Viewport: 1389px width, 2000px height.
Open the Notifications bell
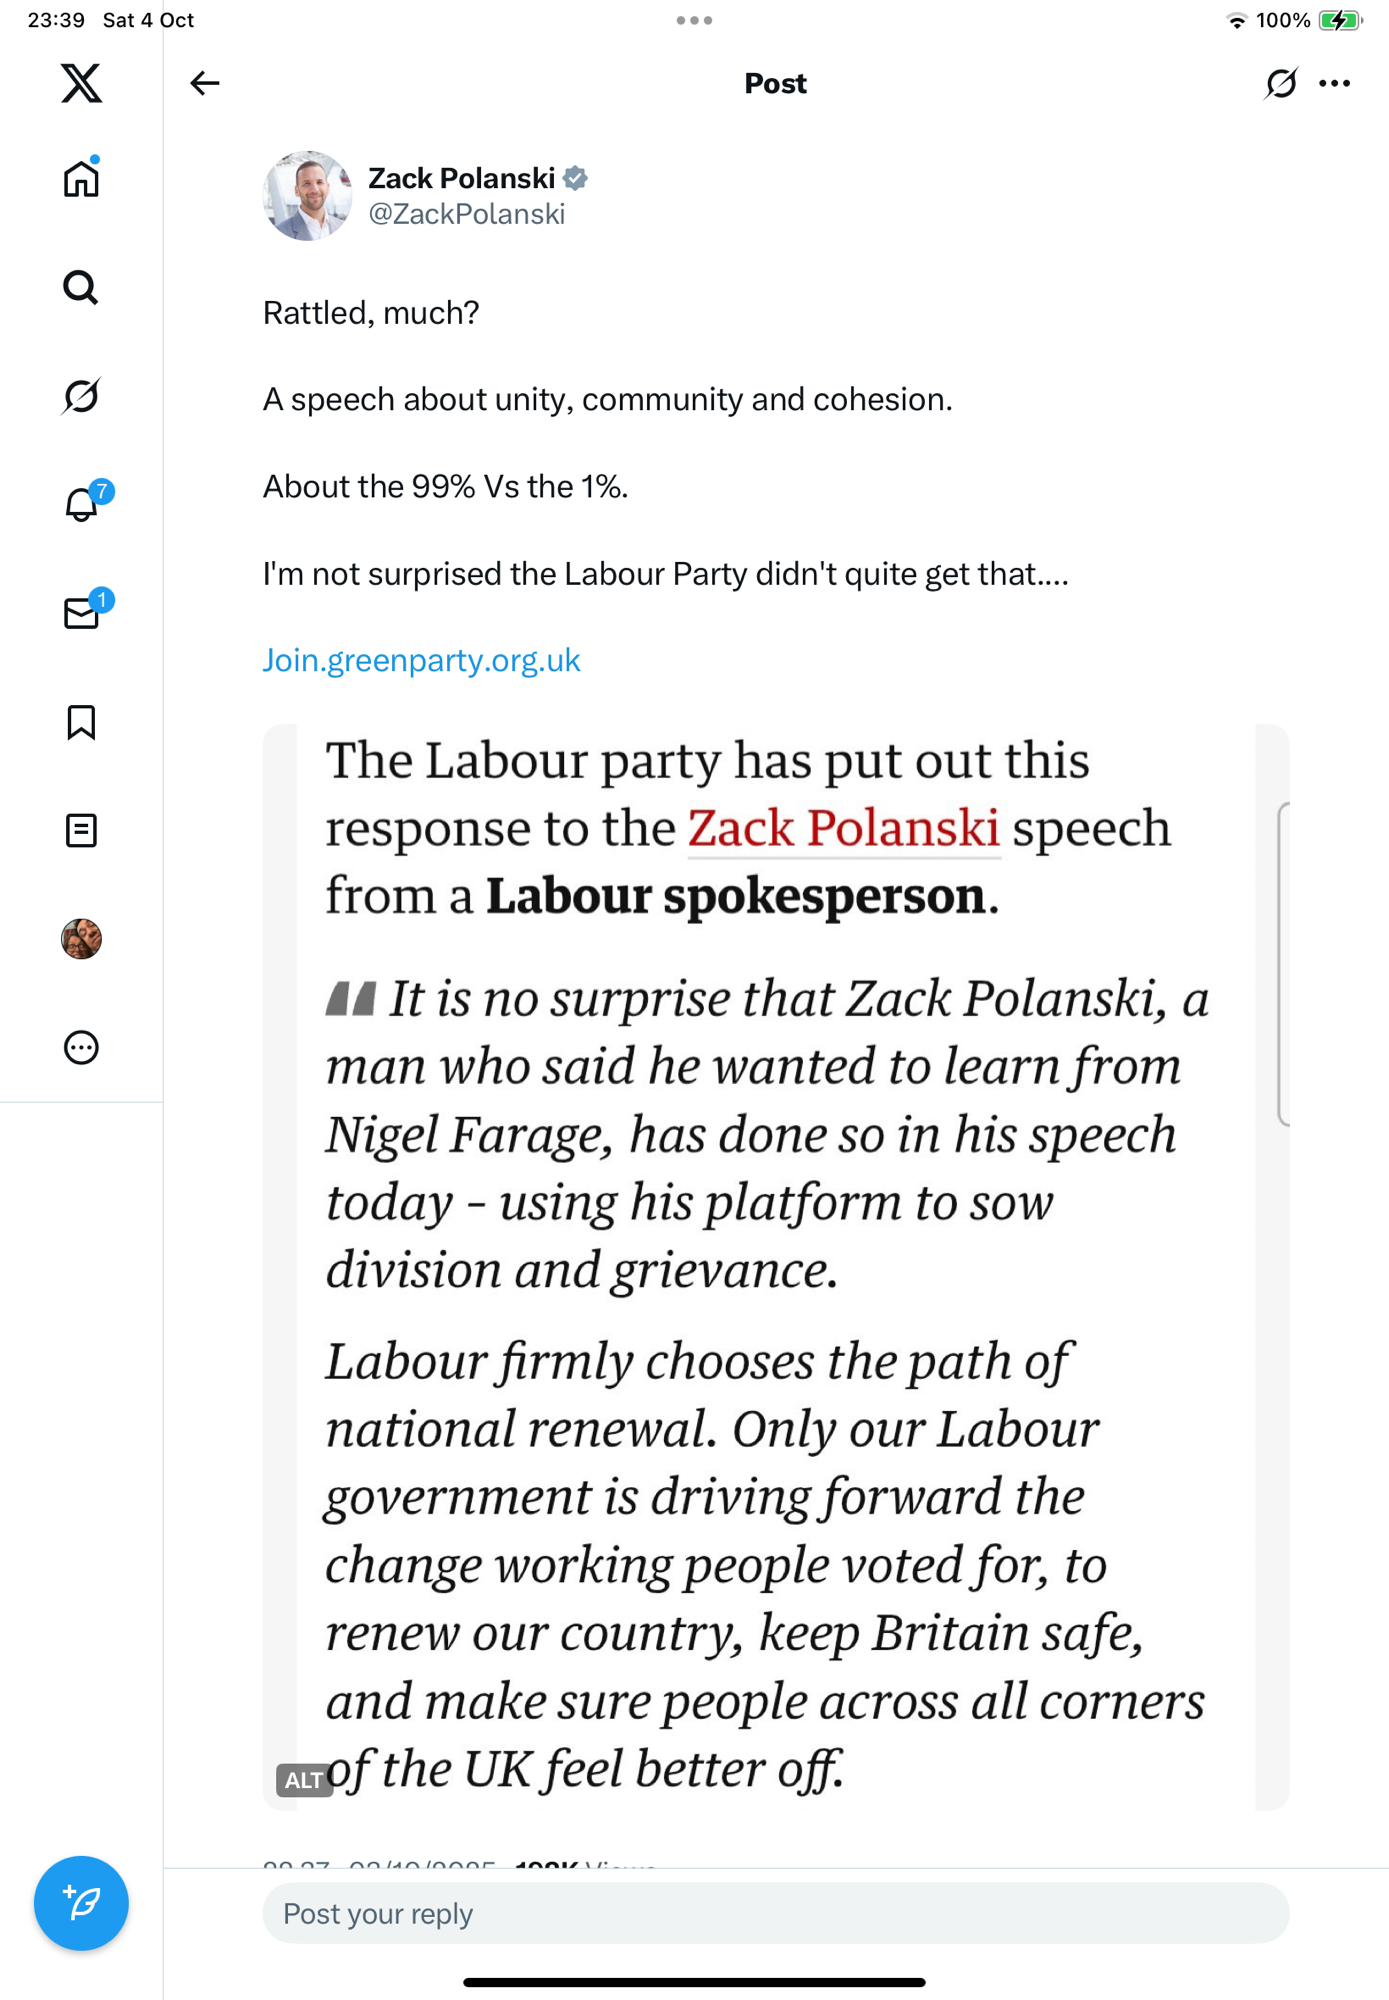(81, 504)
